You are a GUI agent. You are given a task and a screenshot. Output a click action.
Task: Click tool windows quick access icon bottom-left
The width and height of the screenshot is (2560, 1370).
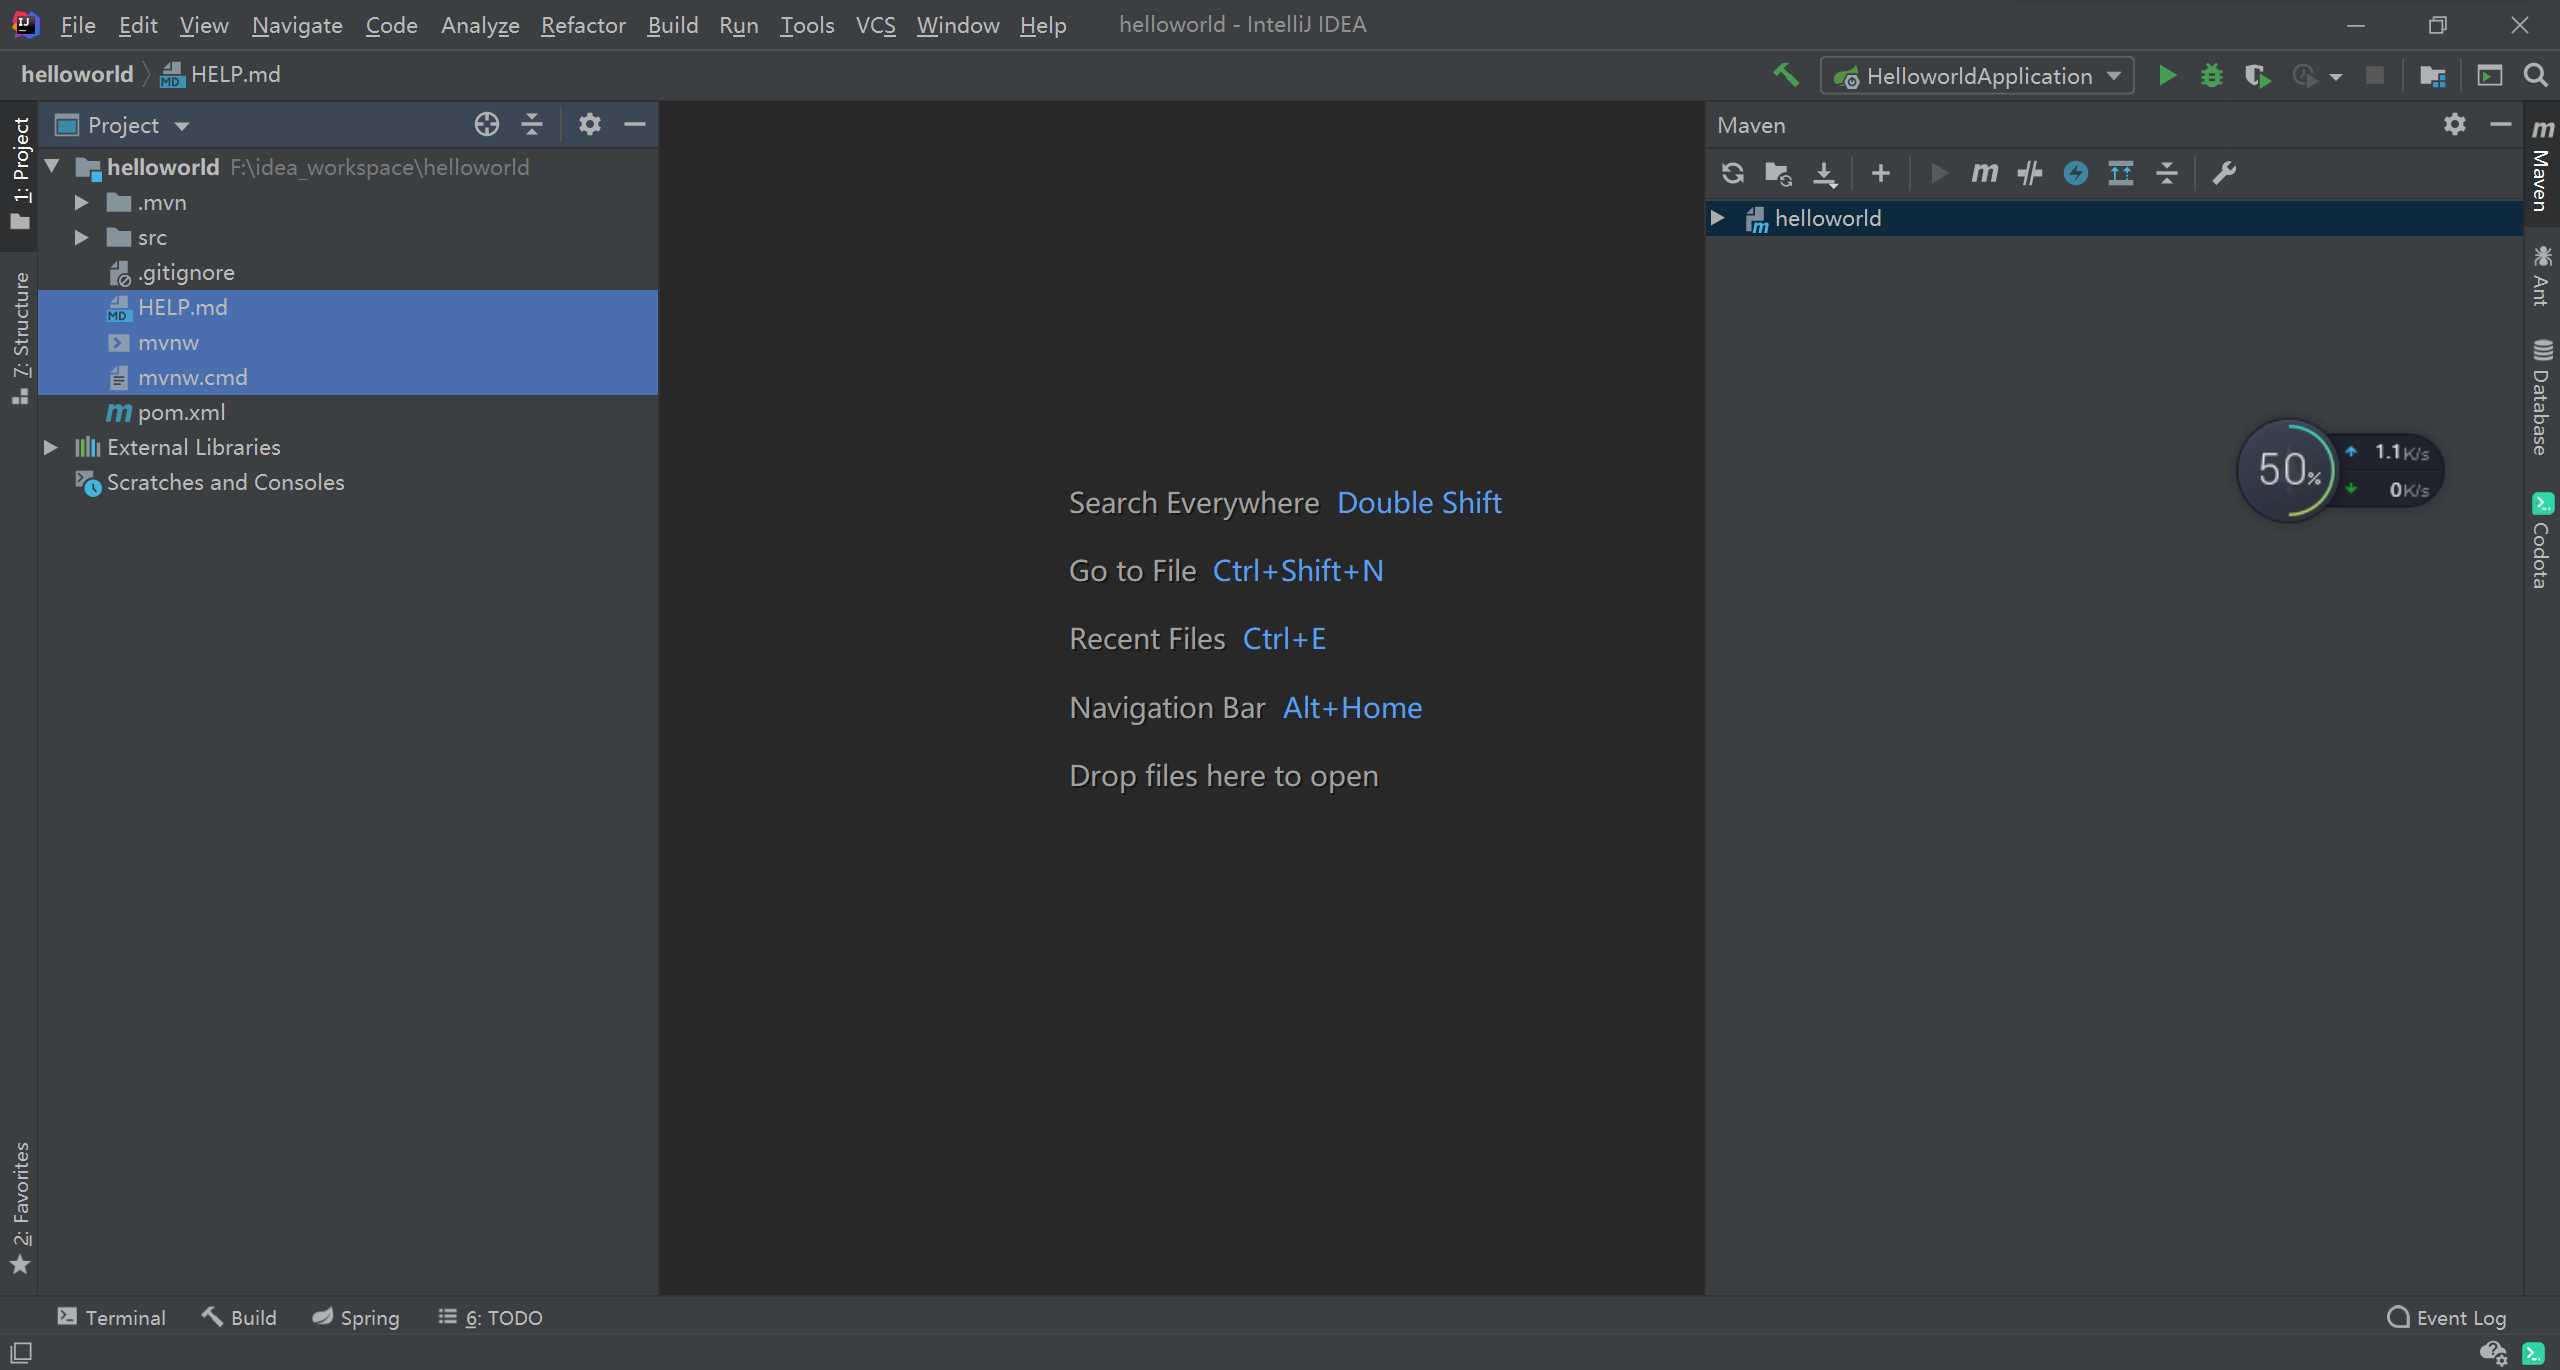[21, 1352]
